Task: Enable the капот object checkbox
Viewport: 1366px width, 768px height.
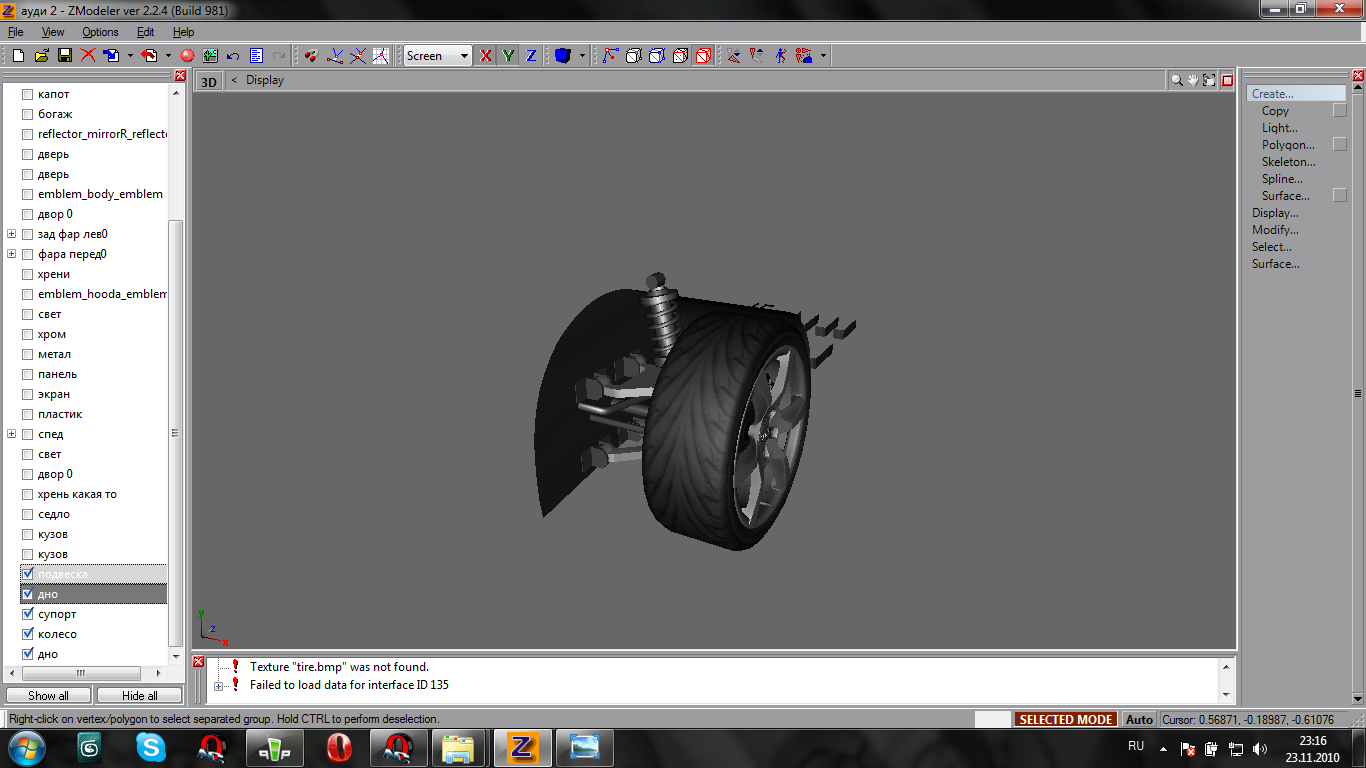Action: pyautogui.click(x=28, y=94)
